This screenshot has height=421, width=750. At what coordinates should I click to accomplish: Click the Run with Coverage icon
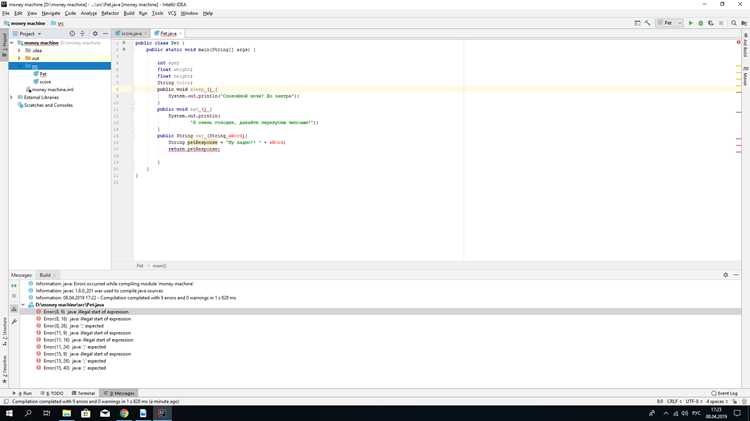point(711,23)
